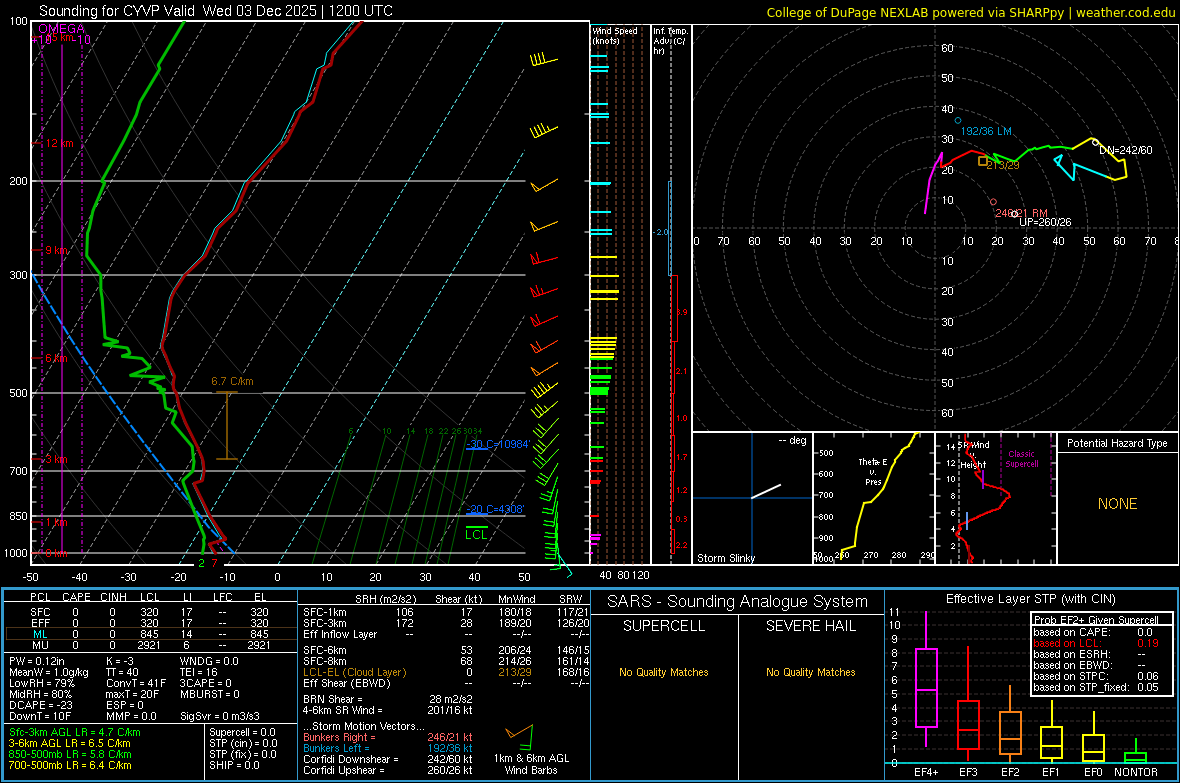Click the 'NONE' hazard type text
Viewport: 1180px width, 783px height.
[1117, 504]
